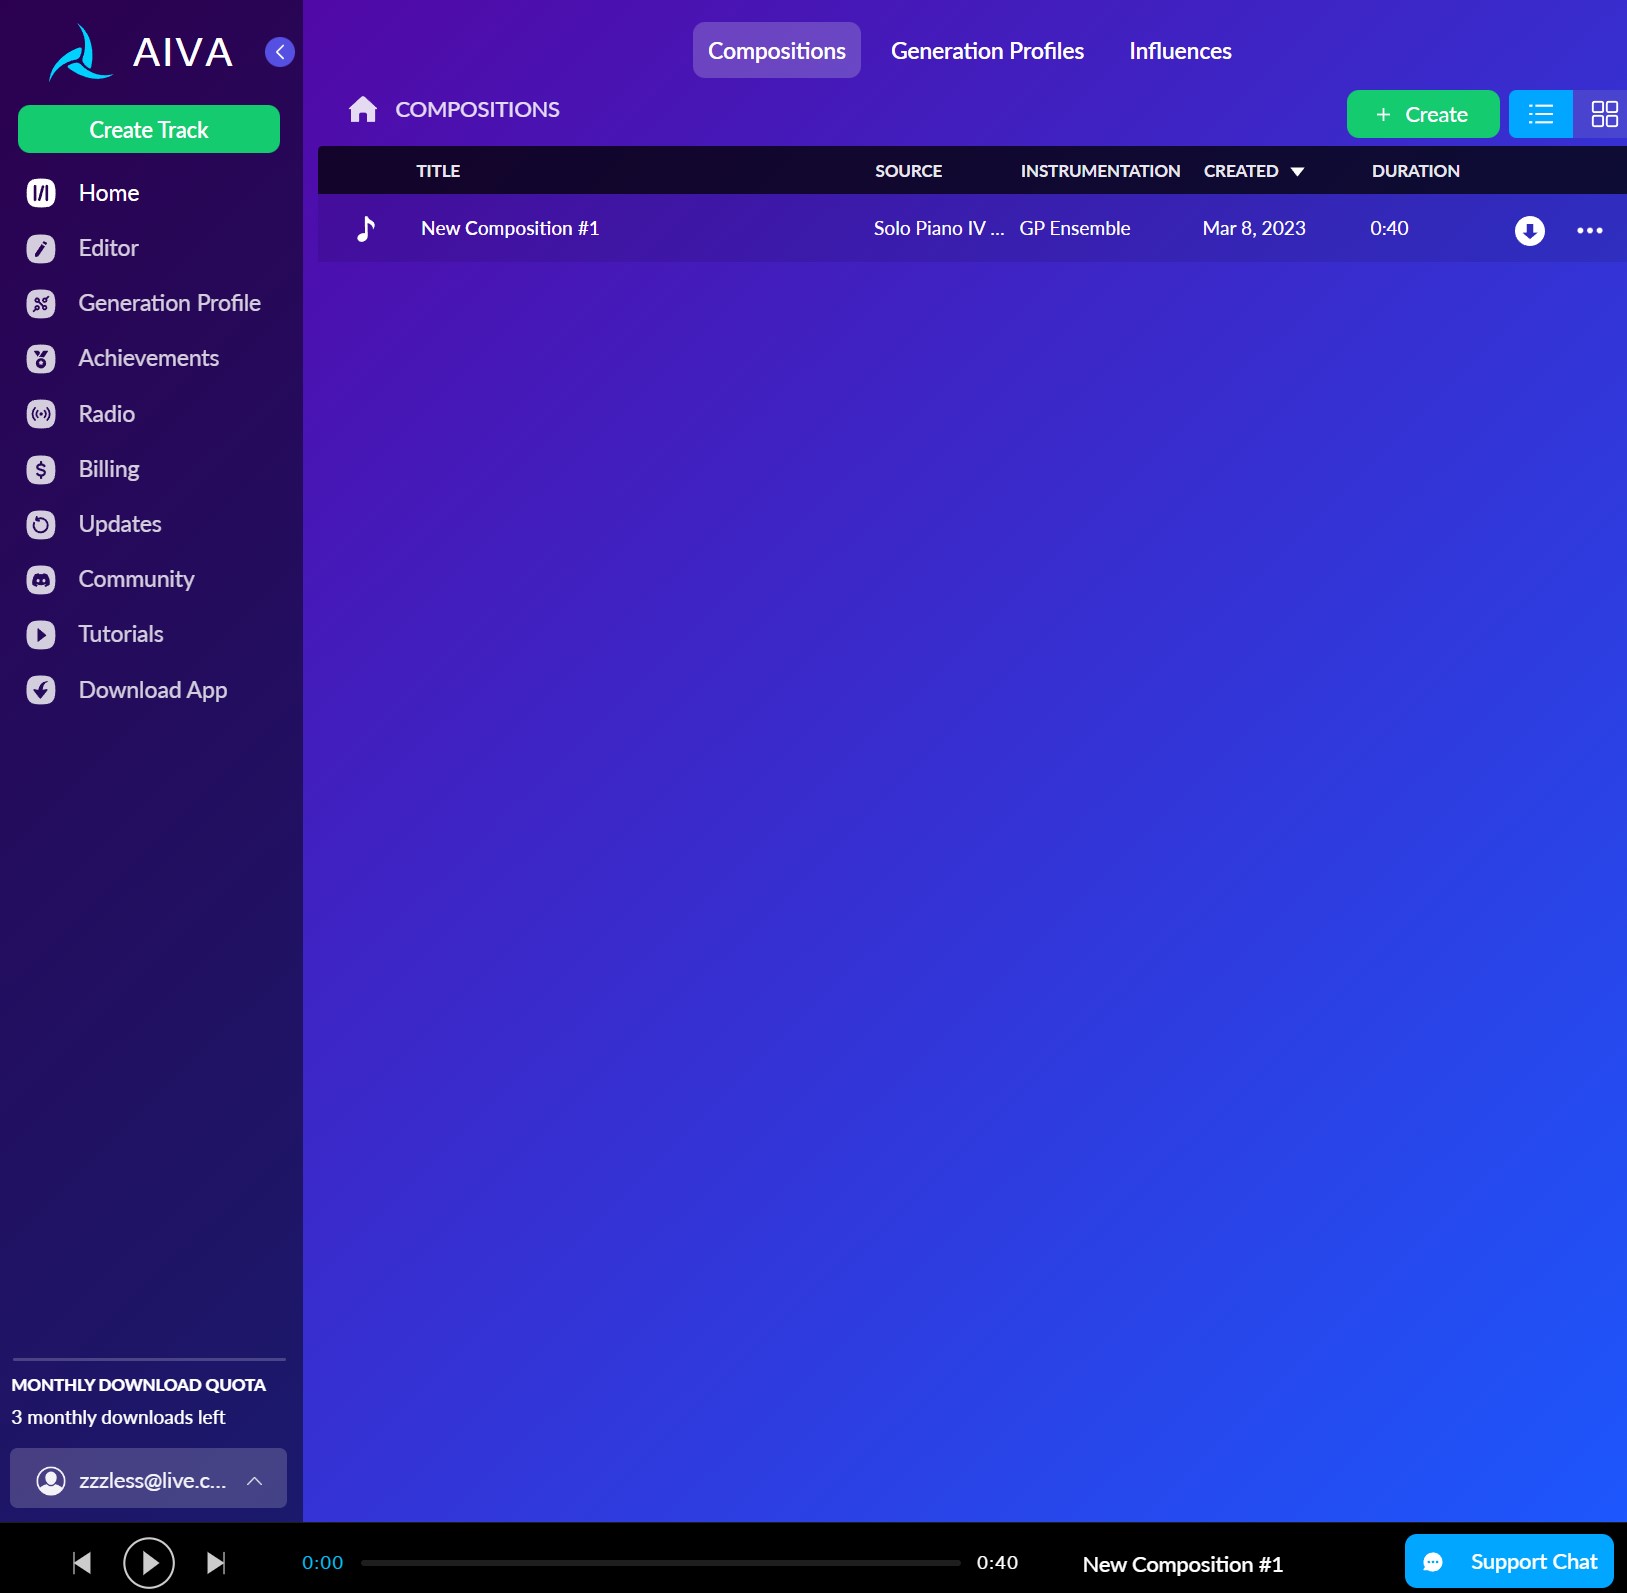1627x1593 pixels.
Task: Open the Billing sidebar label
Action: (x=109, y=469)
